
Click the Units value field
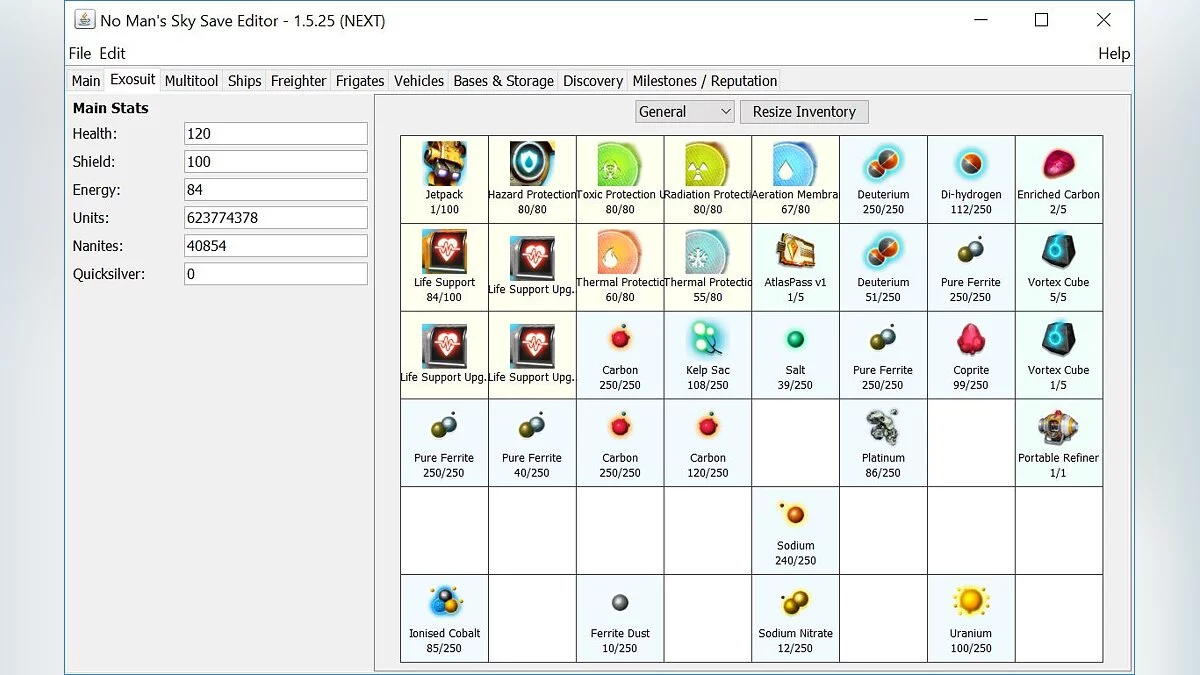(x=276, y=217)
